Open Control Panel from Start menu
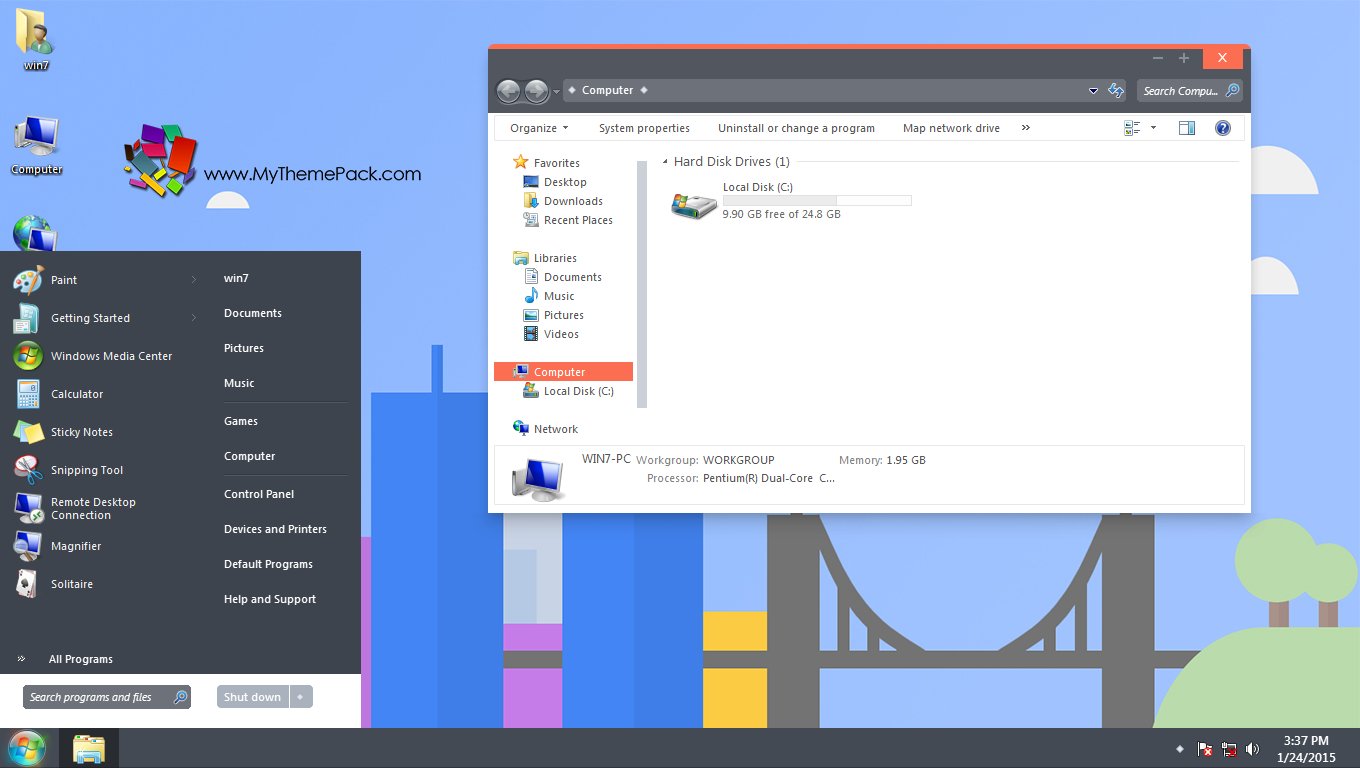This screenshot has height=768, width=1360. click(x=259, y=494)
